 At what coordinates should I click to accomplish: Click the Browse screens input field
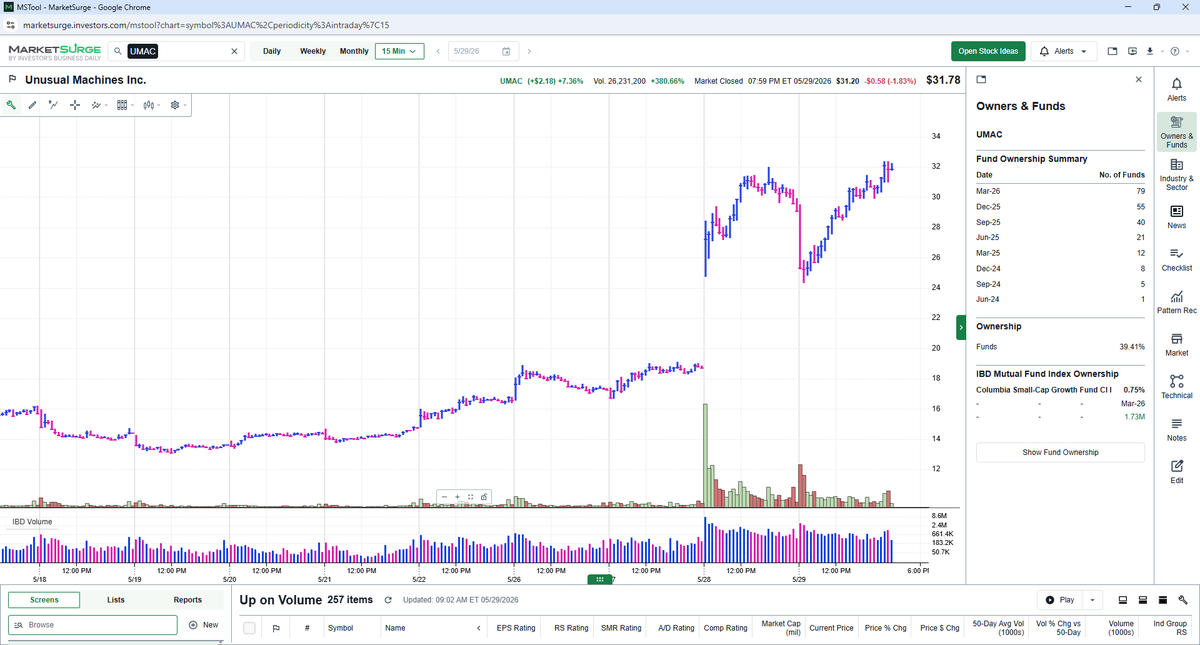(x=93, y=625)
